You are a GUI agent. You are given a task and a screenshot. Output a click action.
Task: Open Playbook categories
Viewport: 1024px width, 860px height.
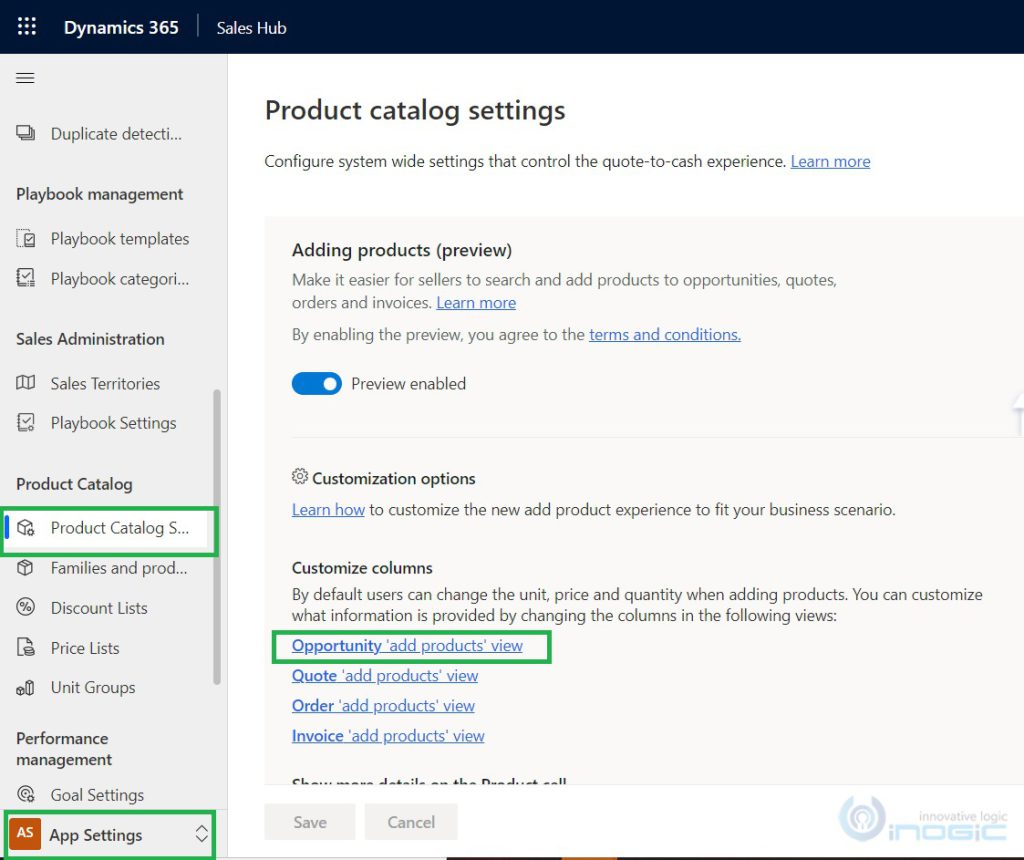point(119,278)
